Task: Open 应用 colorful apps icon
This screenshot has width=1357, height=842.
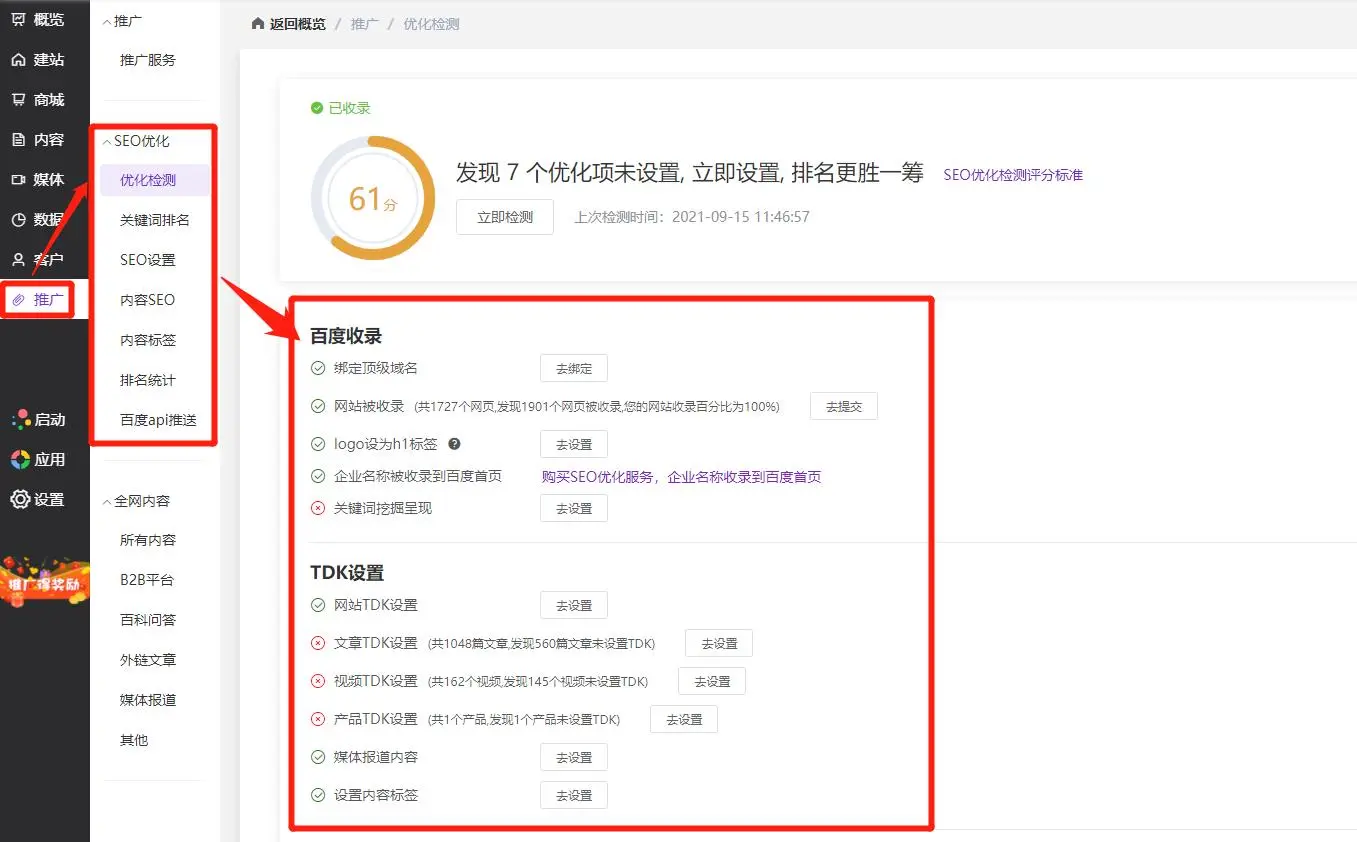Action: click(20, 459)
